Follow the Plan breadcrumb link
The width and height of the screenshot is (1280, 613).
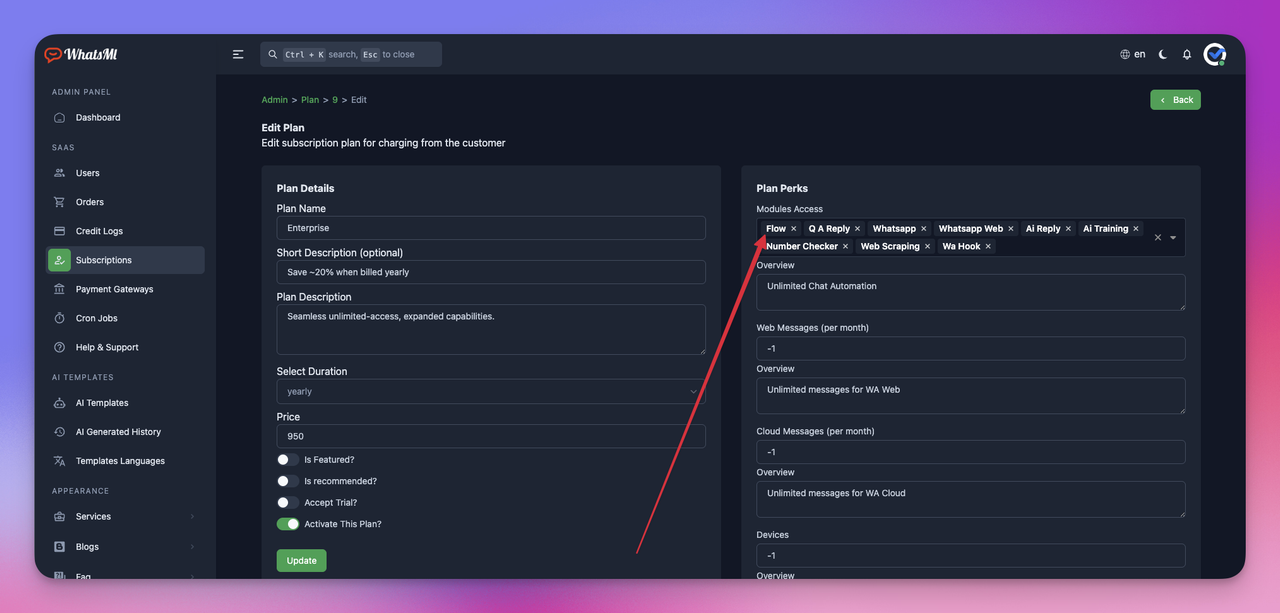(310, 100)
